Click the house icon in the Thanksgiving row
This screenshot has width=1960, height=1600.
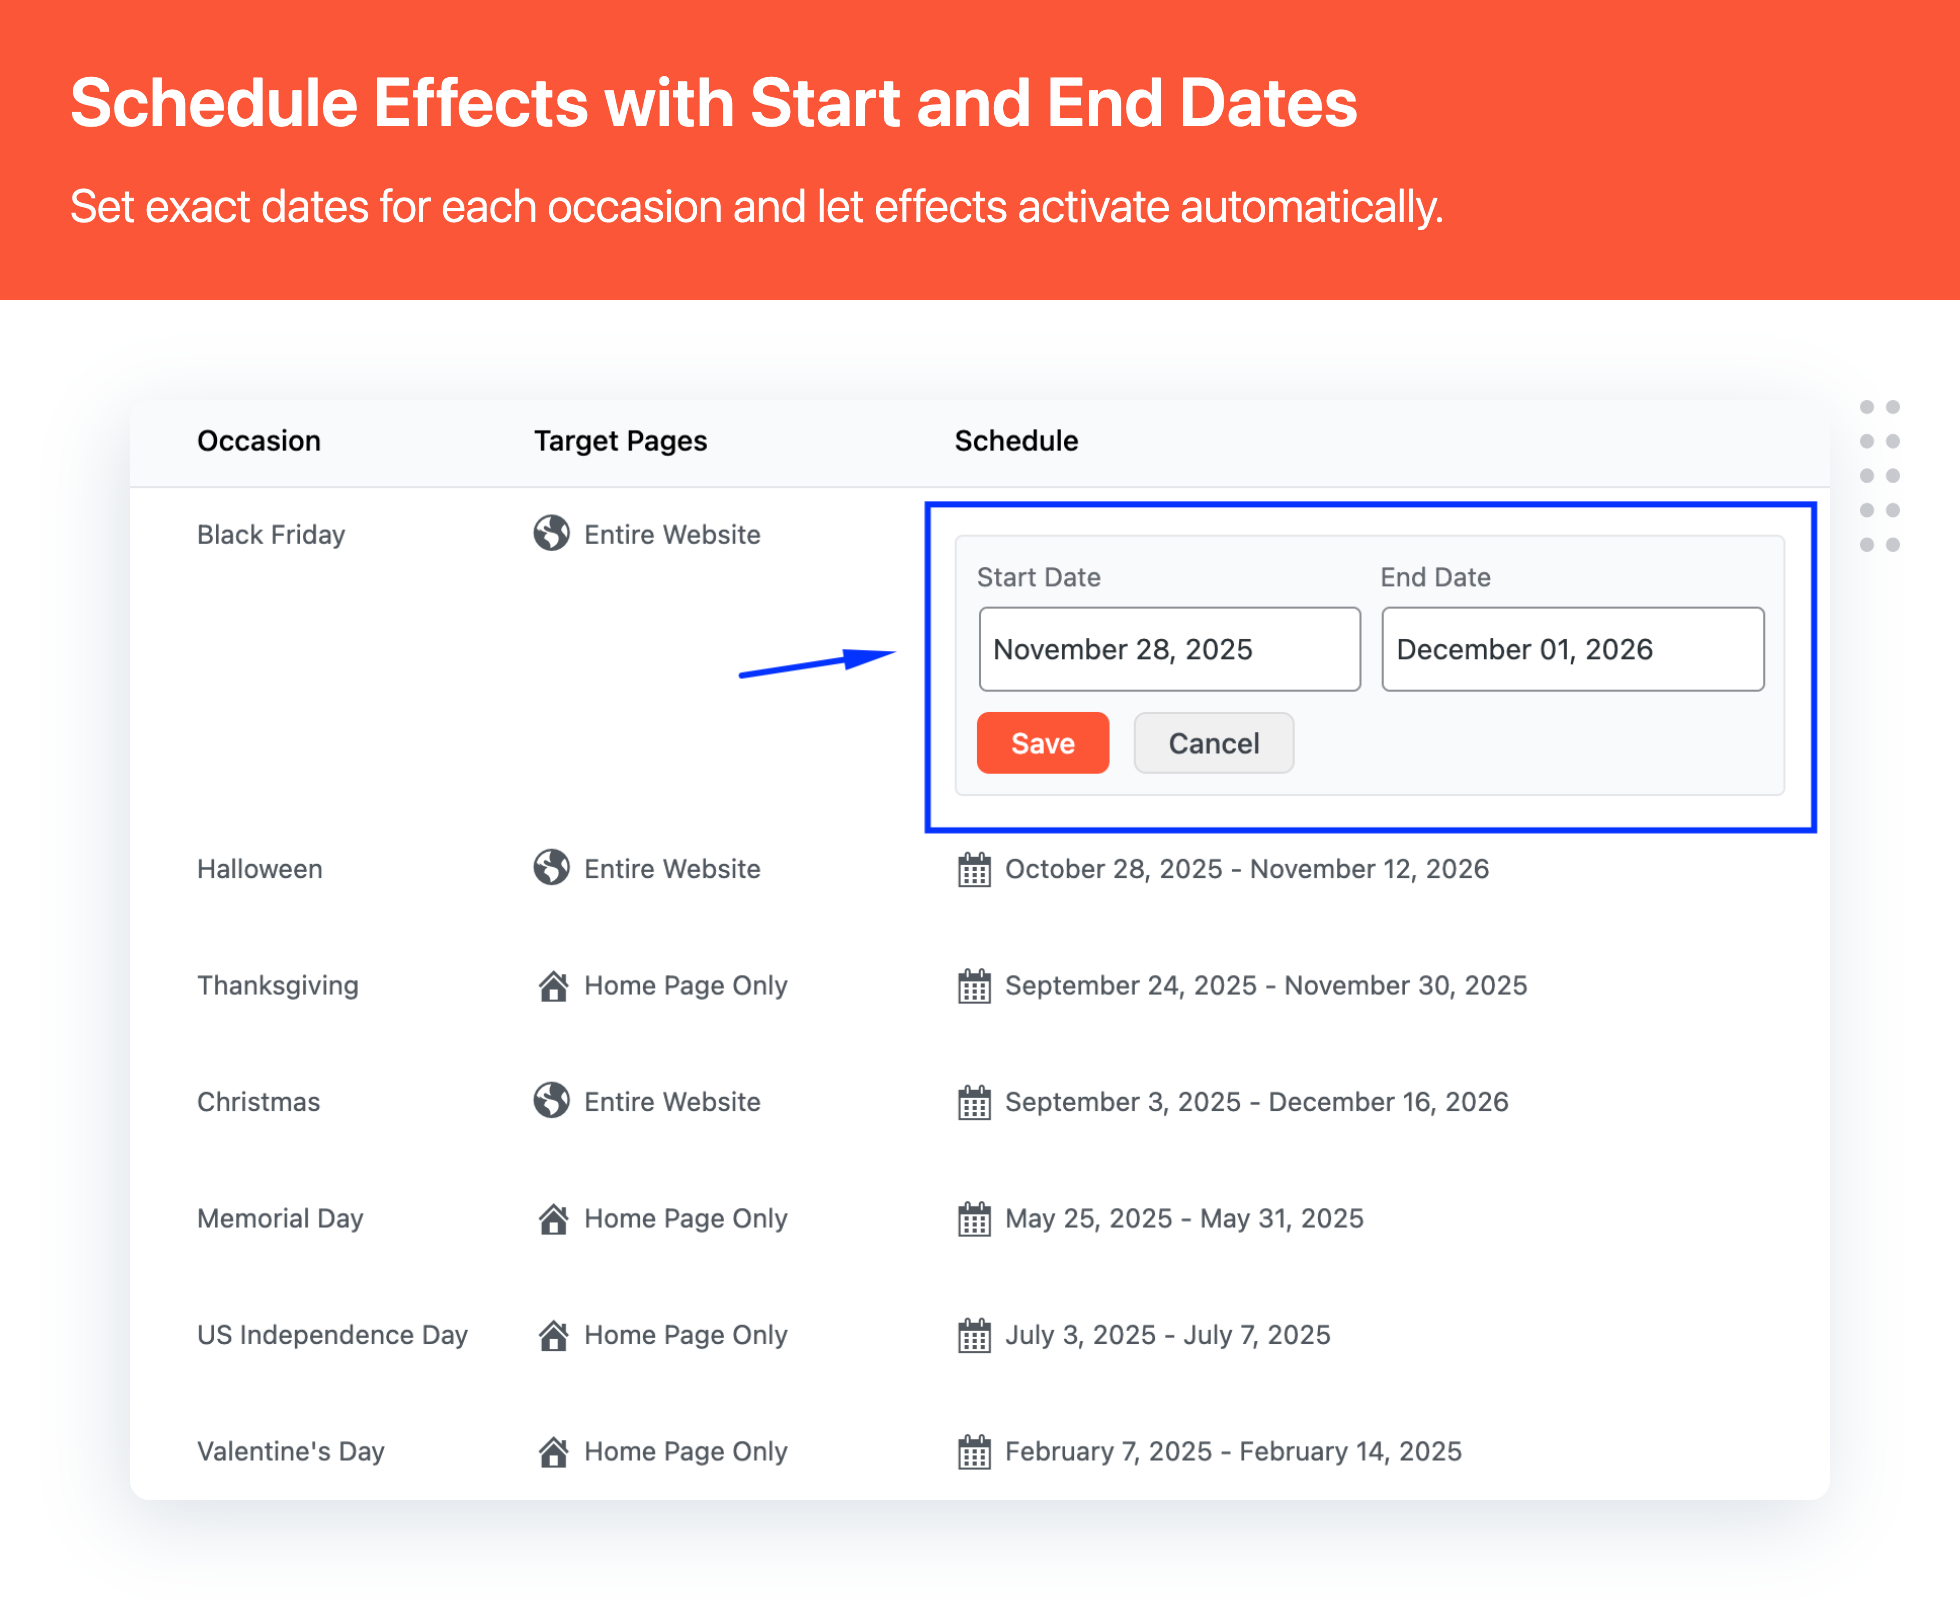click(x=553, y=986)
